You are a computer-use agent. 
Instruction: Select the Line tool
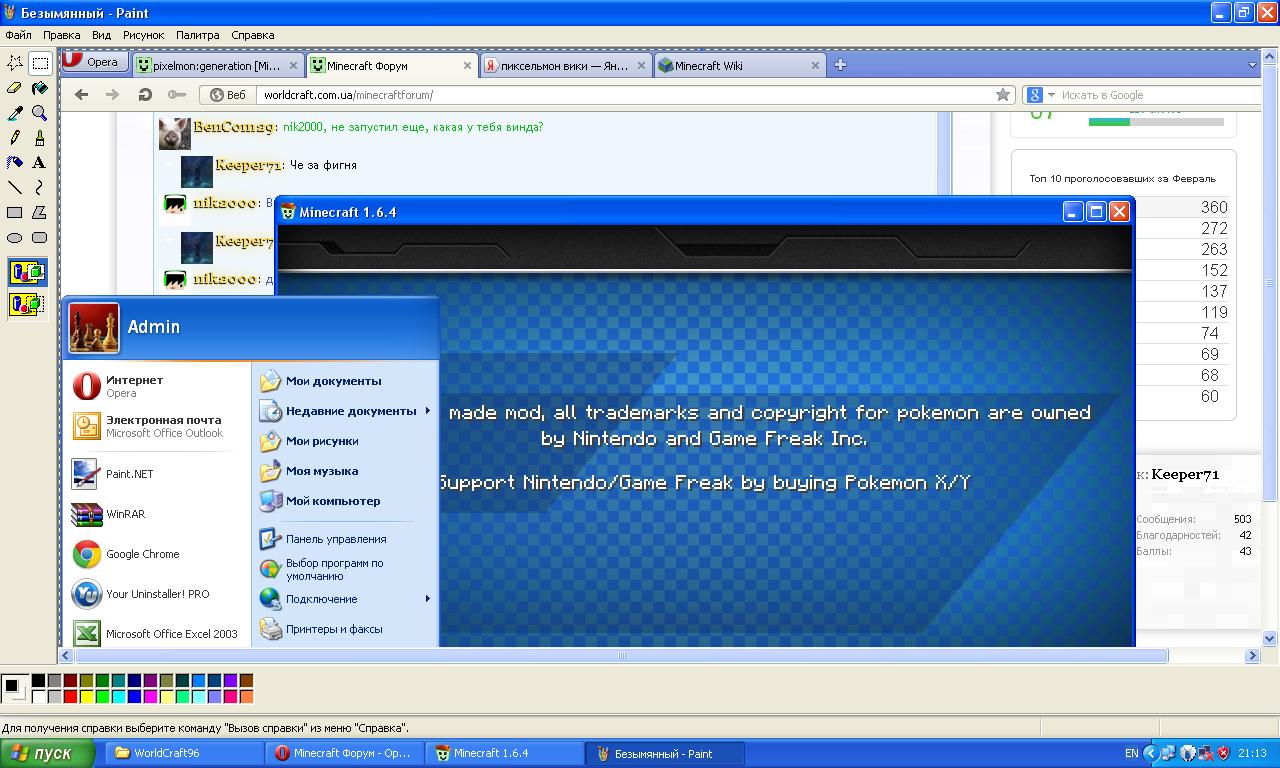point(15,187)
